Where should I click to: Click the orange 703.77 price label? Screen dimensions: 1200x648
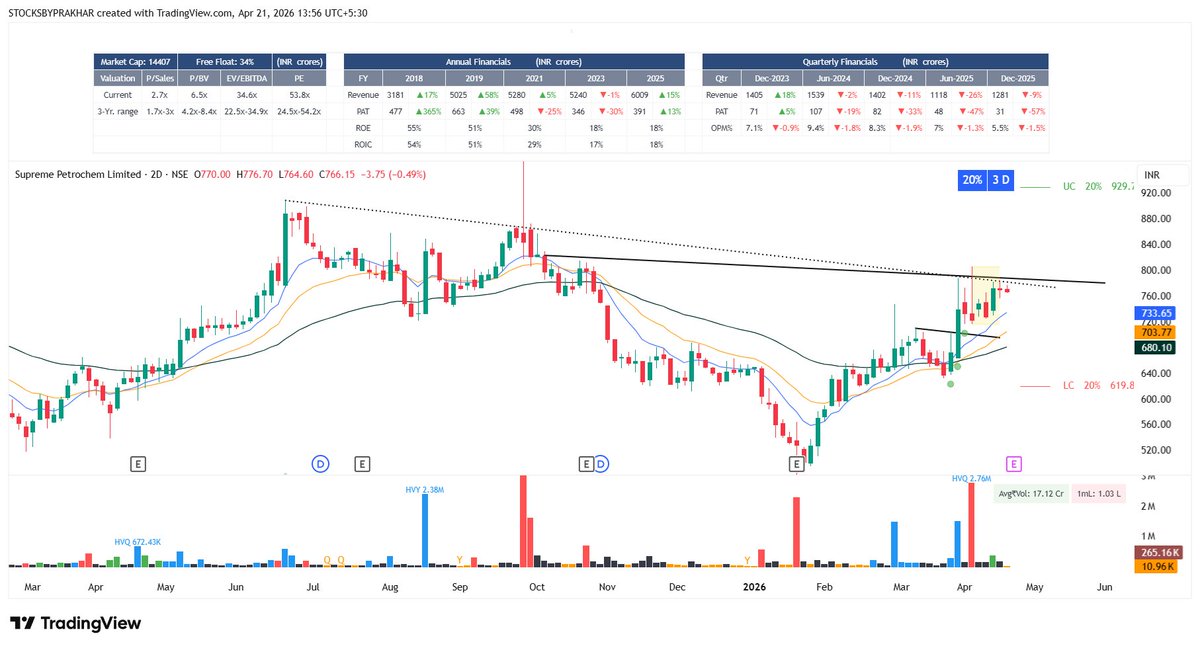click(x=1157, y=331)
